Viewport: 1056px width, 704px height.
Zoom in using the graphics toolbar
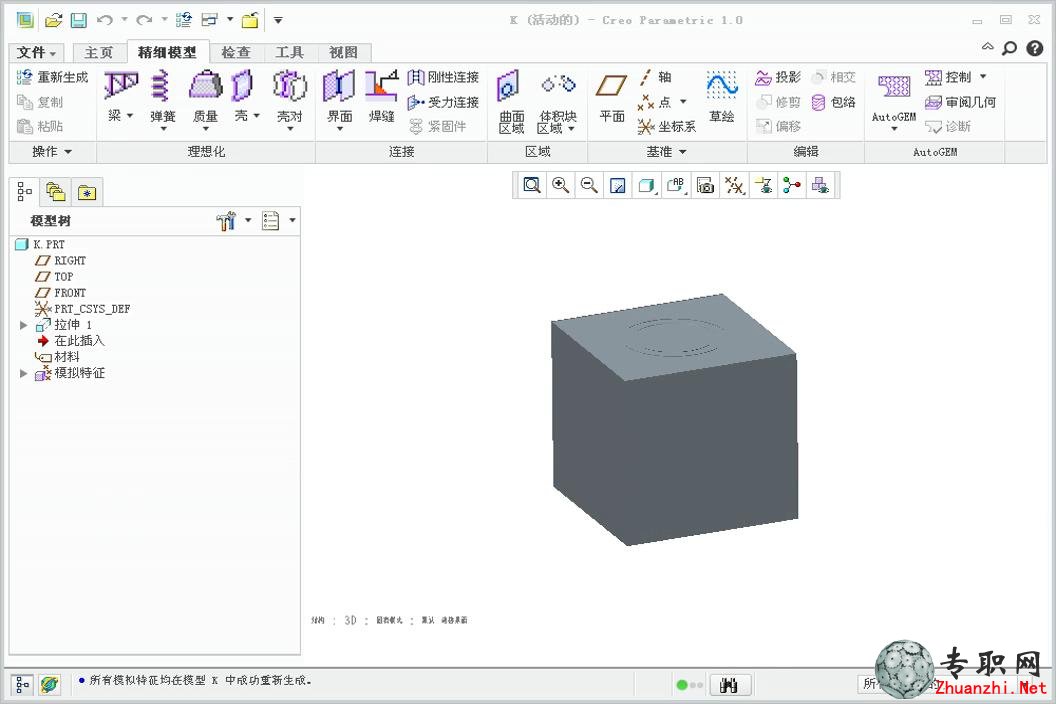560,185
